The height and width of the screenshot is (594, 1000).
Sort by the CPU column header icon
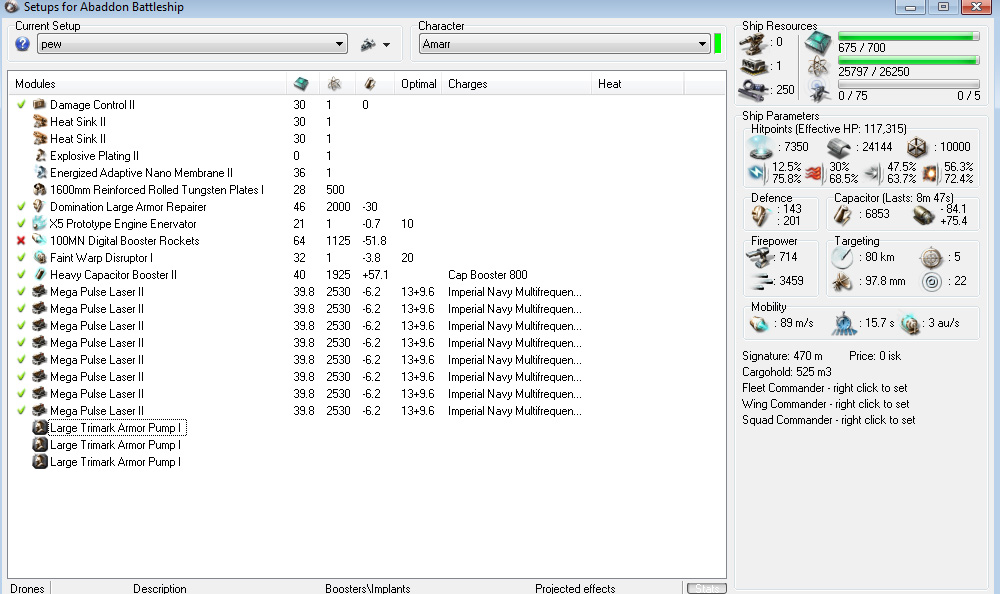click(x=301, y=84)
